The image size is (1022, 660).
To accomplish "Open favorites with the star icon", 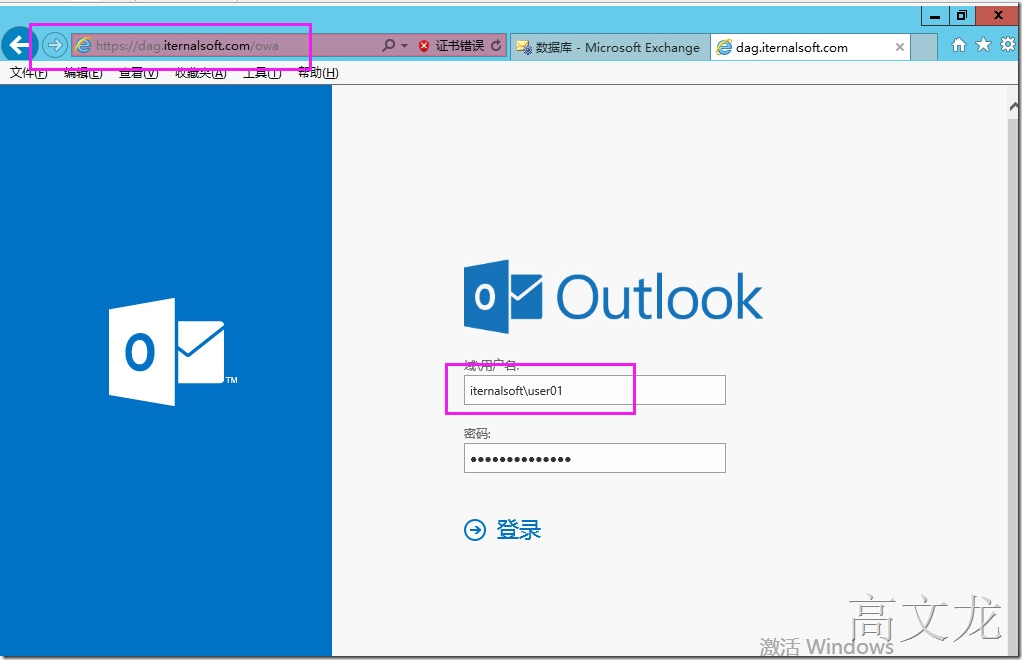I will click(x=984, y=44).
